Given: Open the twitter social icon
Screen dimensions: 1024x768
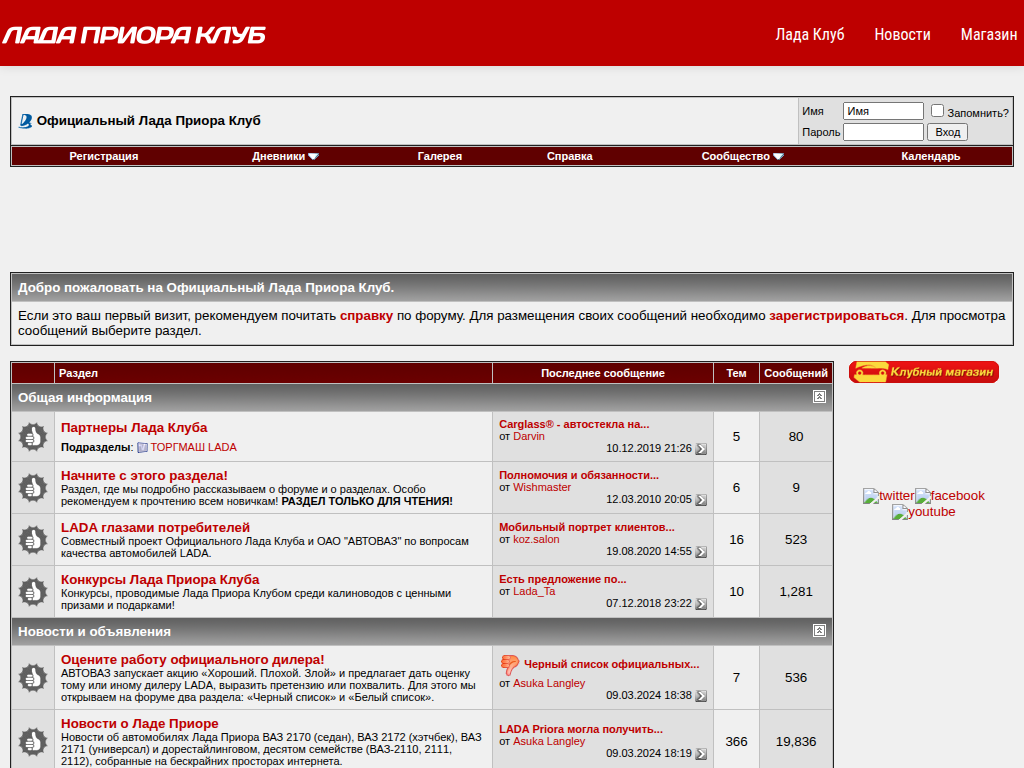Looking at the screenshot, I should coord(888,496).
